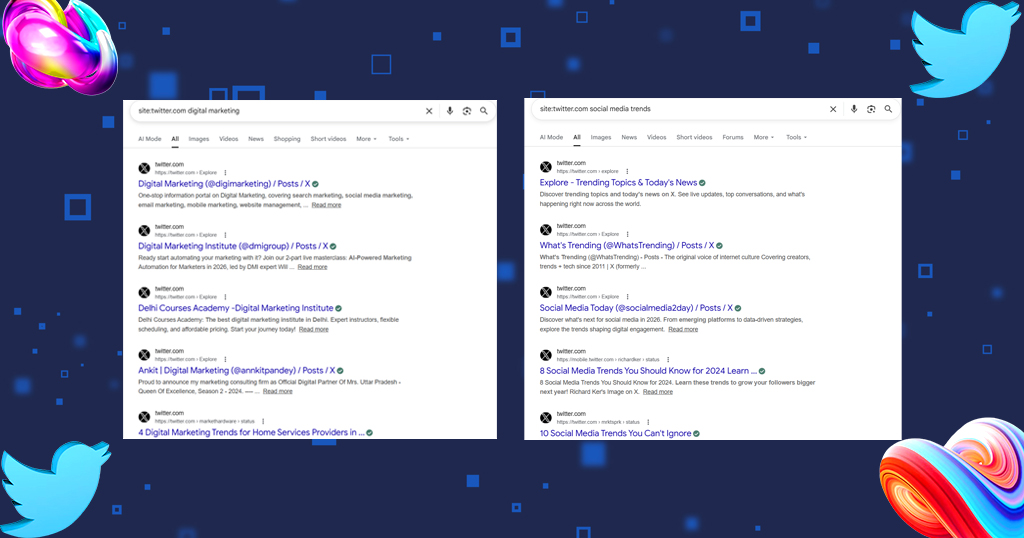This screenshot has width=1024, height=538.
Task: Open '4 Digital Marketing Trends for Home Services' result
Action: click(x=251, y=432)
